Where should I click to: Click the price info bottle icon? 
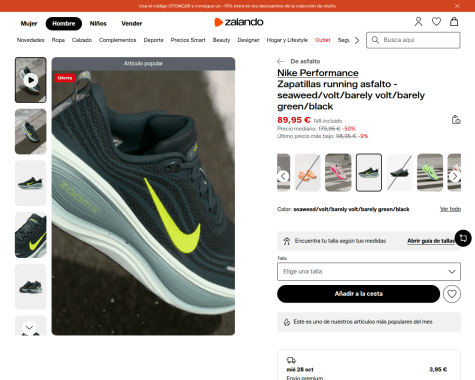click(456, 120)
